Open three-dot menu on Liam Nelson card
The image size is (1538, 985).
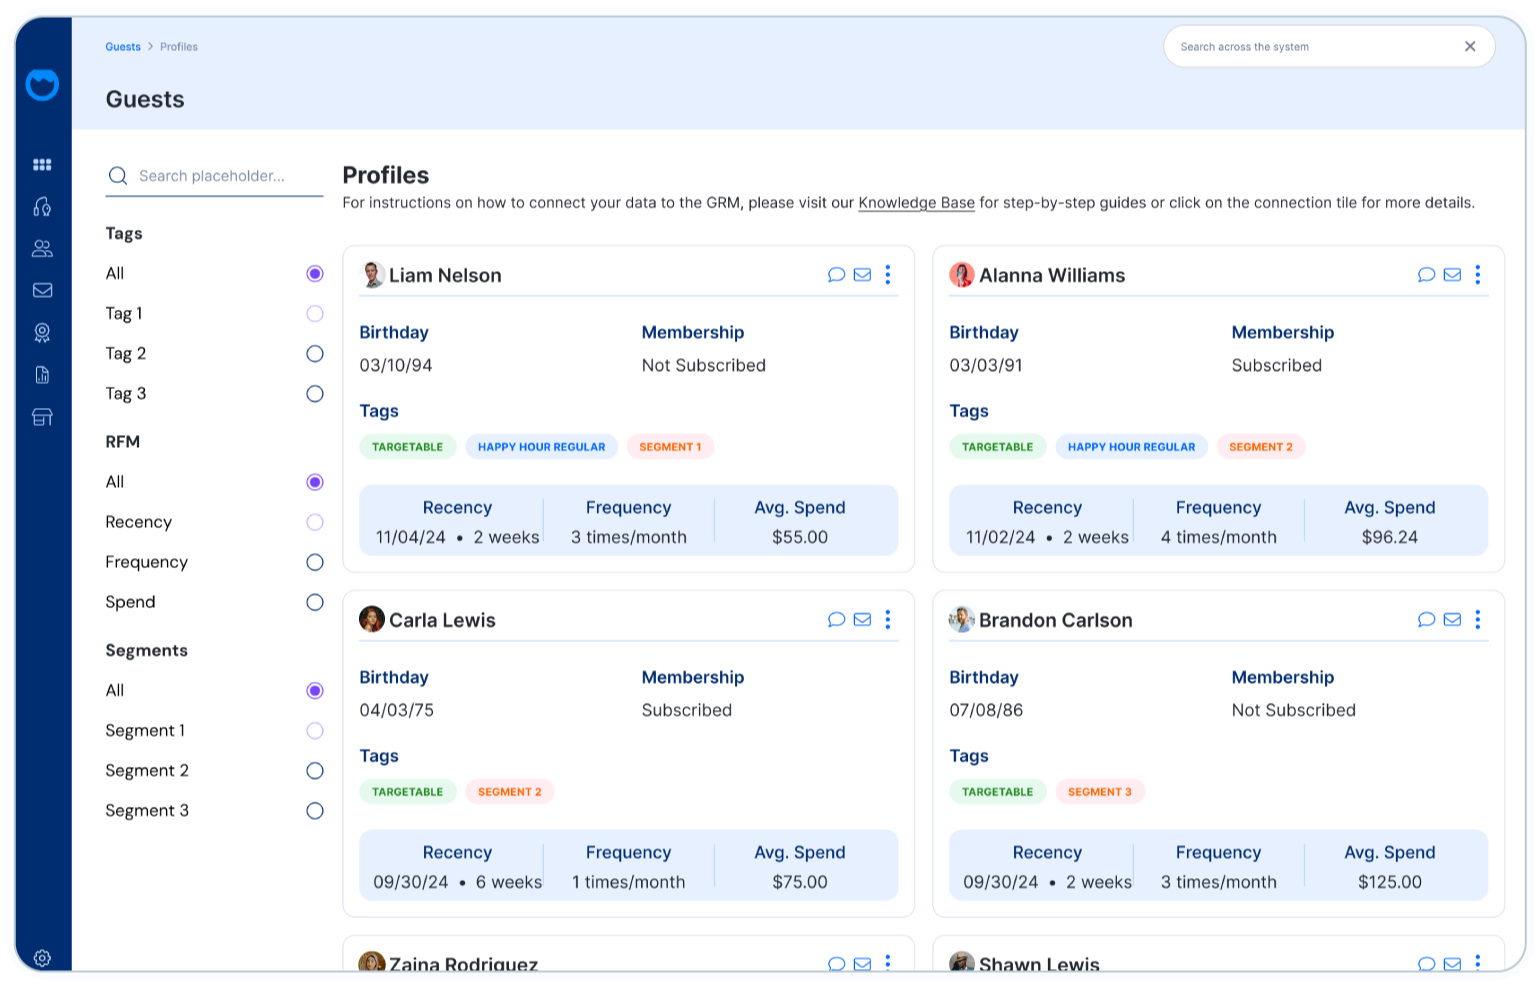[888, 275]
